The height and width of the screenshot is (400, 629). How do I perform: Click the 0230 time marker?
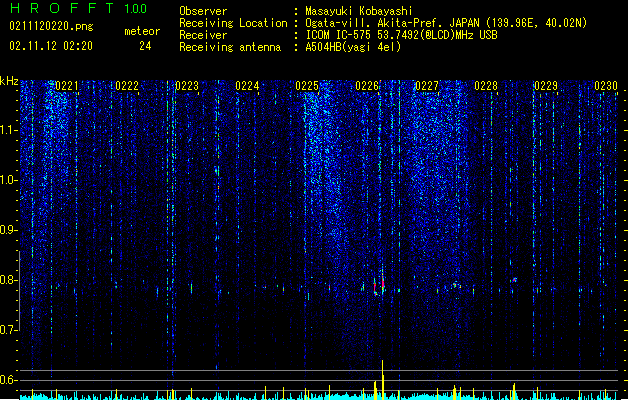[x=606, y=86]
